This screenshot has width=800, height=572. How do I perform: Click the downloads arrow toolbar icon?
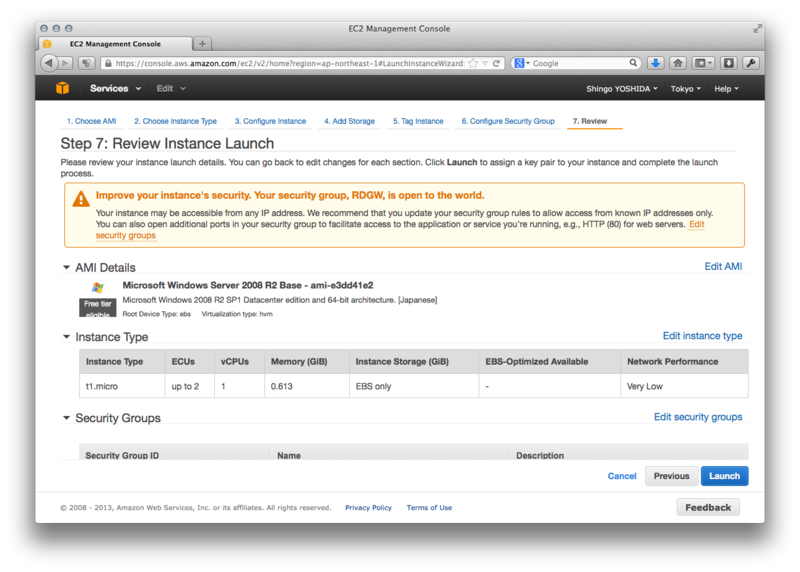(656, 63)
